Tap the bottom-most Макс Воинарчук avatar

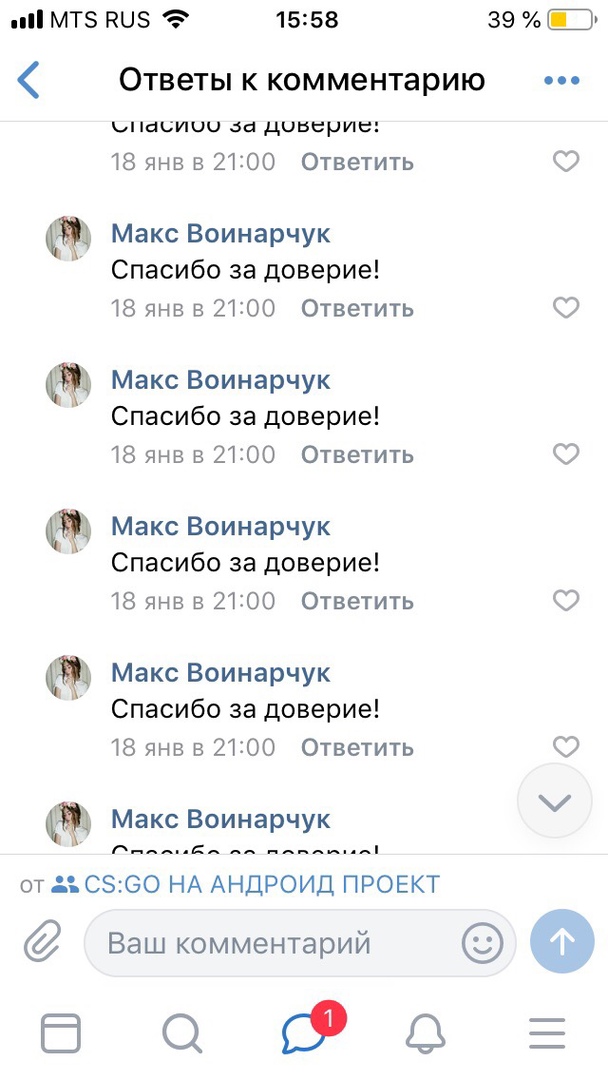[69, 824]
